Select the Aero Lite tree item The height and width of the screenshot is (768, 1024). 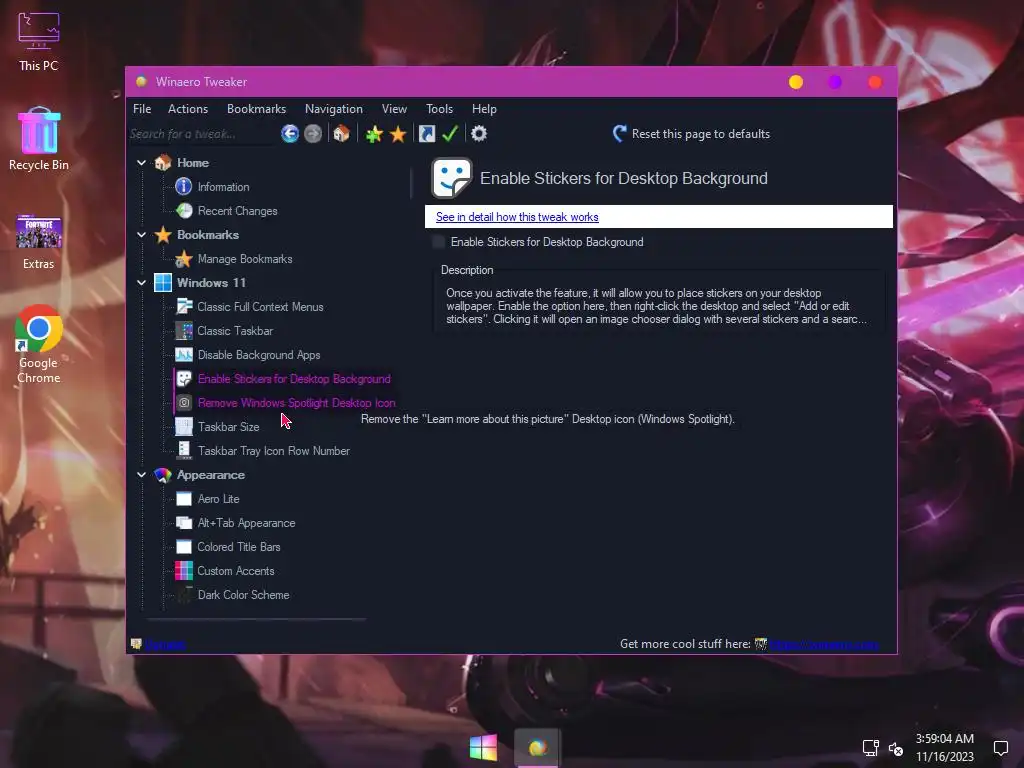[x=218, y=499]
